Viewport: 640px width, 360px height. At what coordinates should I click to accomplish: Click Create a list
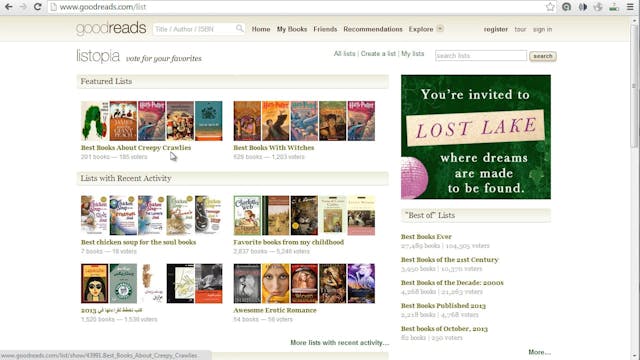tap(378, 53)
